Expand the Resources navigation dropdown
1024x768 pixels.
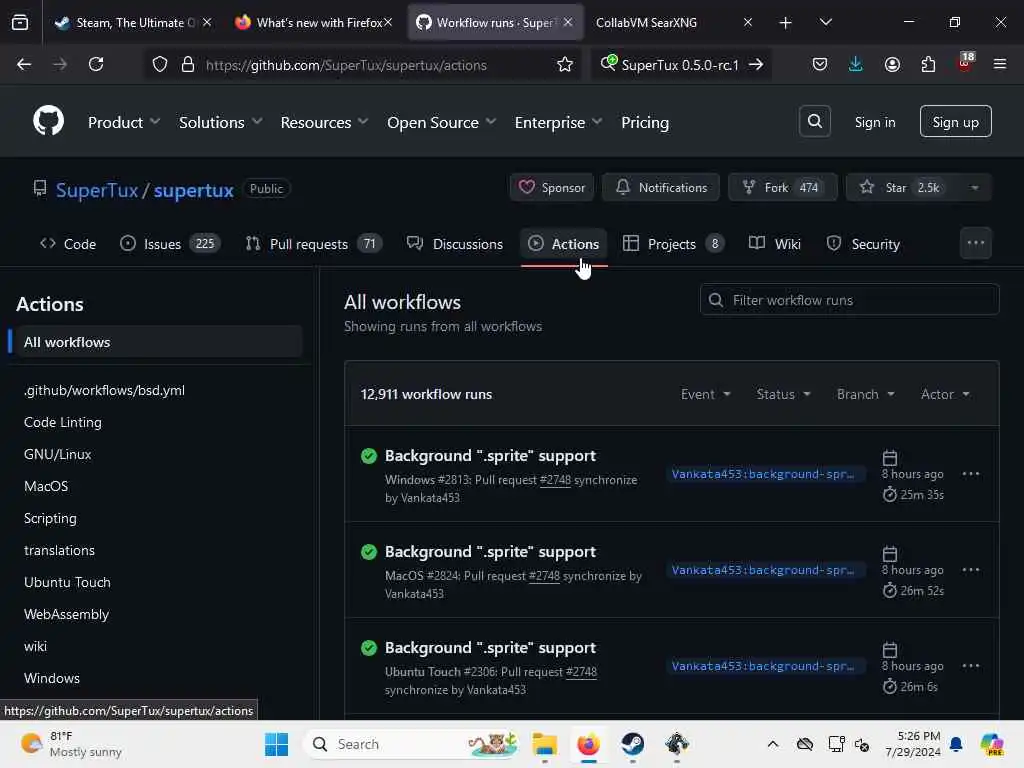pyautogui.click(x=325, y=122)
